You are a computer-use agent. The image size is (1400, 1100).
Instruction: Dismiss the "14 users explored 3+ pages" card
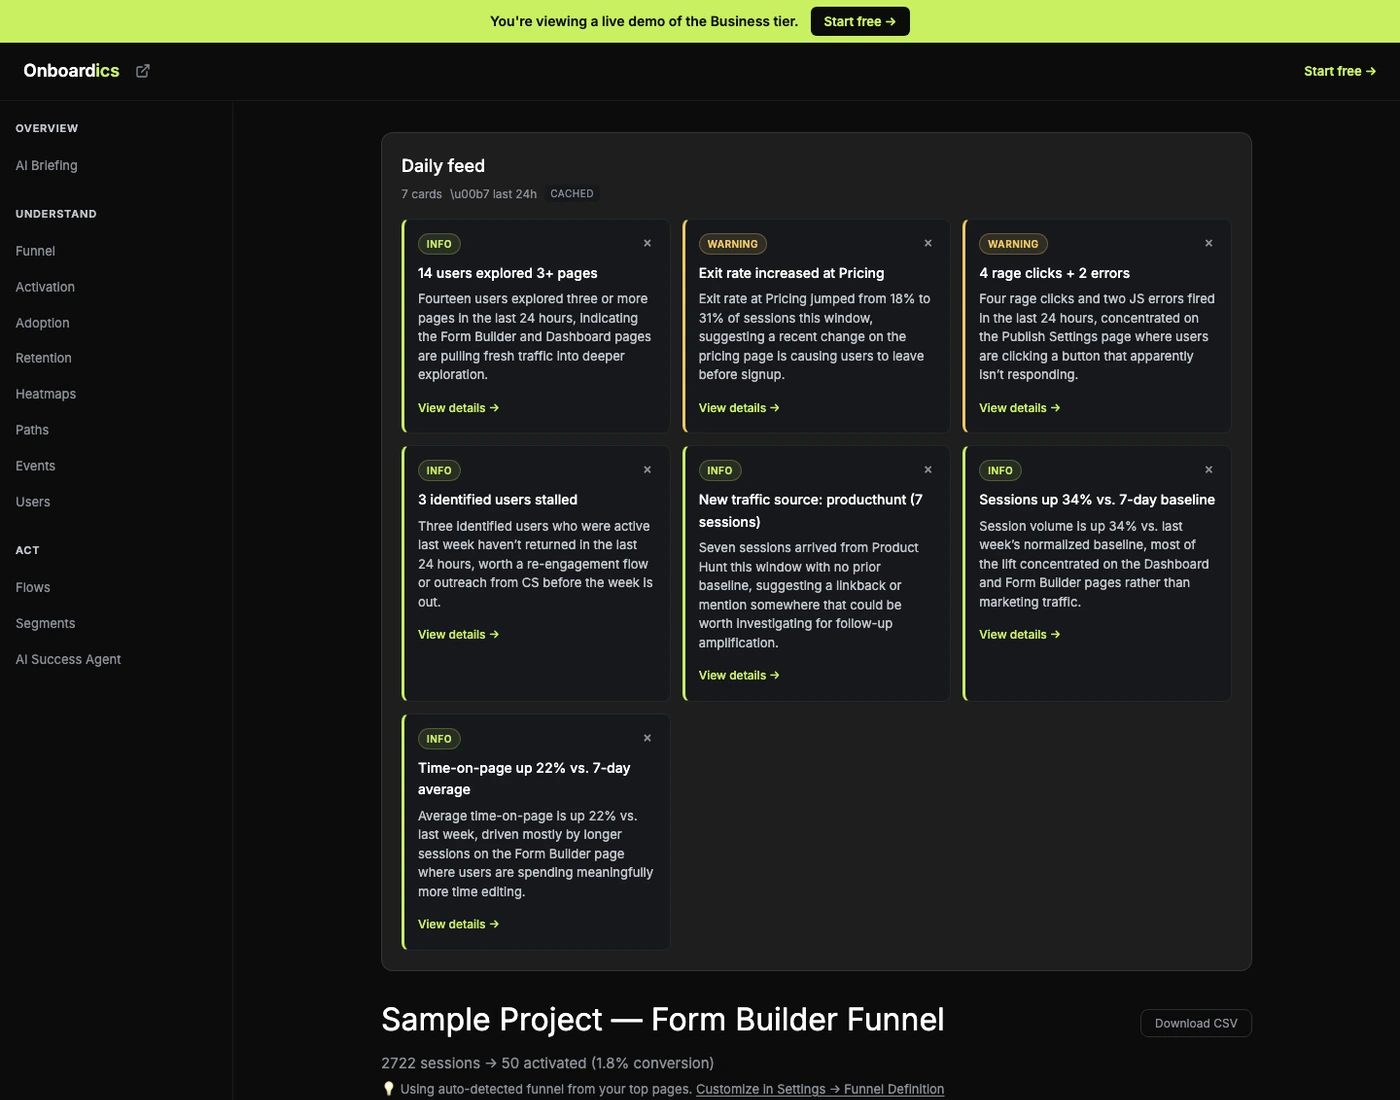pos(646,243)
